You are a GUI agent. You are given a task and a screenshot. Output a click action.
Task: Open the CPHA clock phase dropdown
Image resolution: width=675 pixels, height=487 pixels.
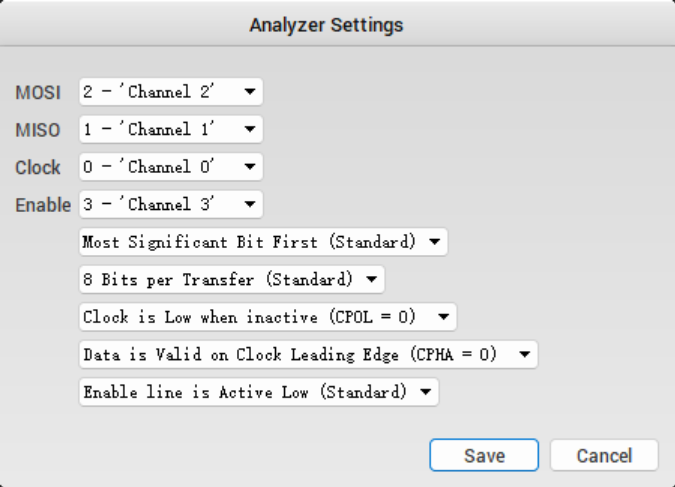[x=308, y=354]
